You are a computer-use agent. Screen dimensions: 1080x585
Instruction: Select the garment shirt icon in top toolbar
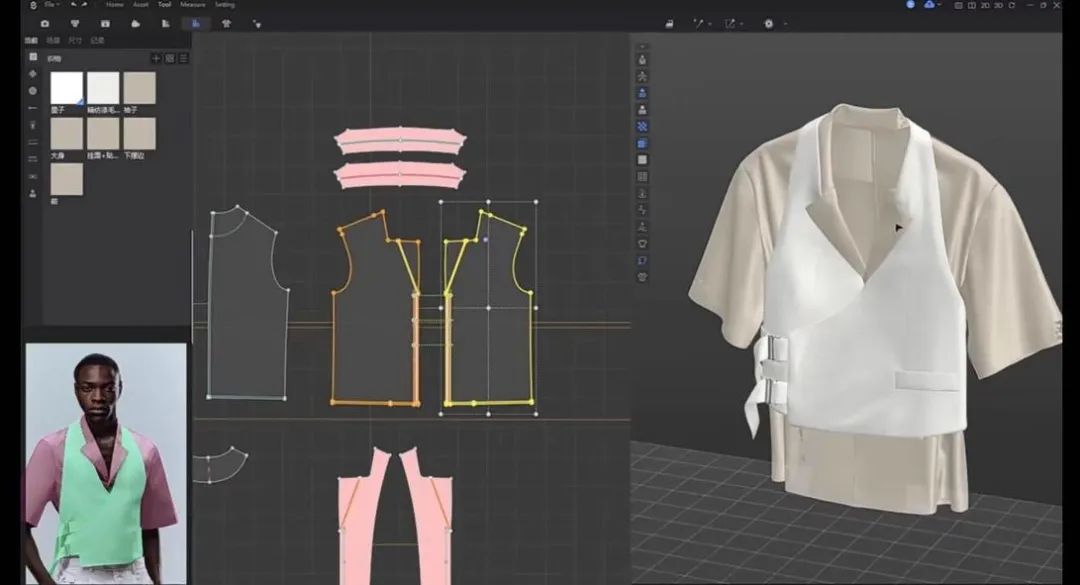(x=226, y=23)
